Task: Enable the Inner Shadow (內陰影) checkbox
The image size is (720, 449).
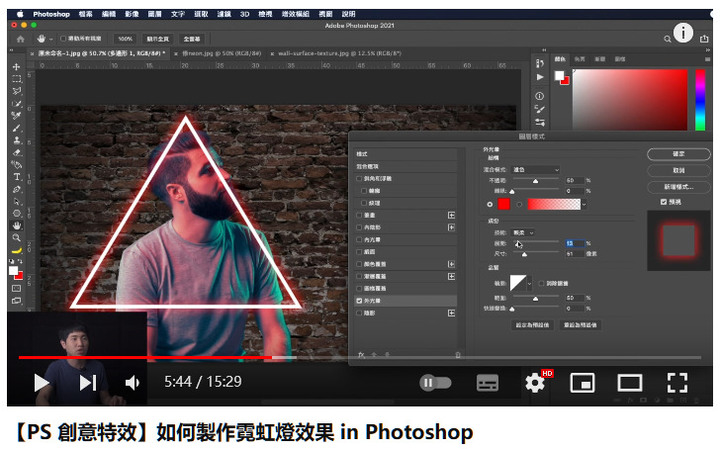Action: tap(359, 227)
